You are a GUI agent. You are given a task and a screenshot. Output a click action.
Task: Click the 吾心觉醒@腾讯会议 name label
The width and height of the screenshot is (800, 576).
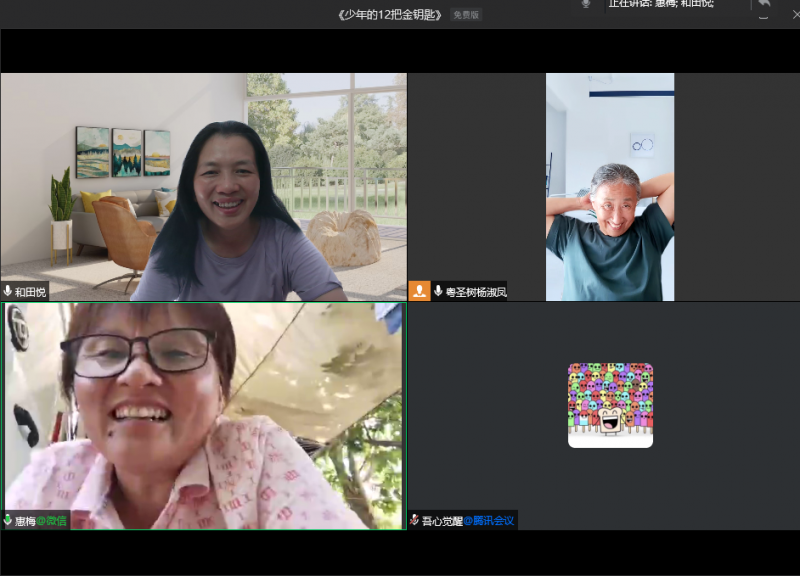tap(467, 520)
